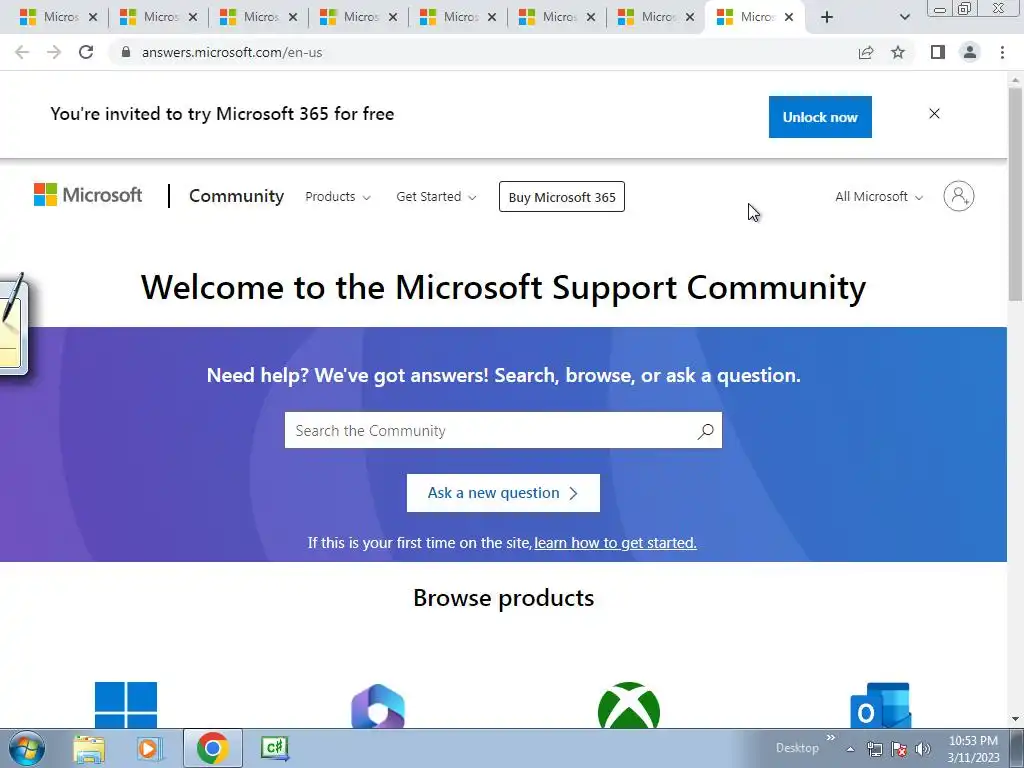The image size is (1024, 768).
Task: Click the browser back arrow
Action: pyautogui.click(x=22, y=52)
